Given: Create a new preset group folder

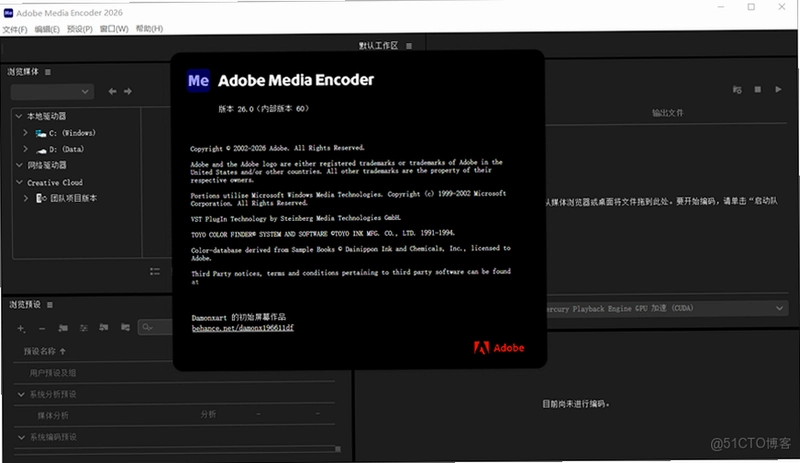Looking at the screenshot, I should click(x=63, y=328).
